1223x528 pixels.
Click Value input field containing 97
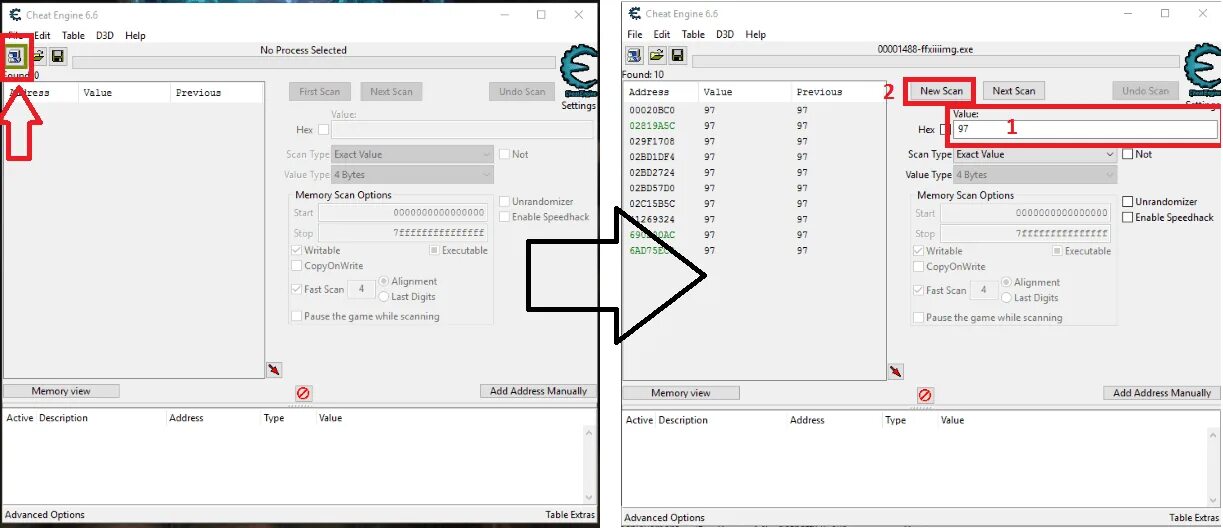click(1085, 130)
